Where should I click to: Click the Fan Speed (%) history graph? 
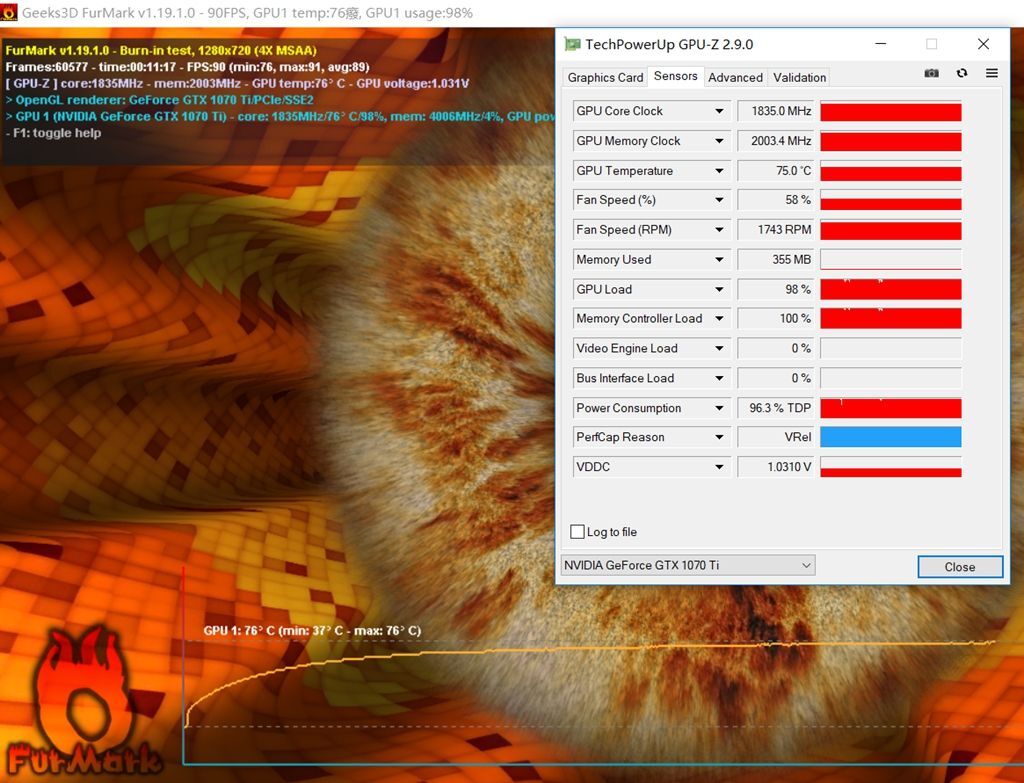pos(891,200)
